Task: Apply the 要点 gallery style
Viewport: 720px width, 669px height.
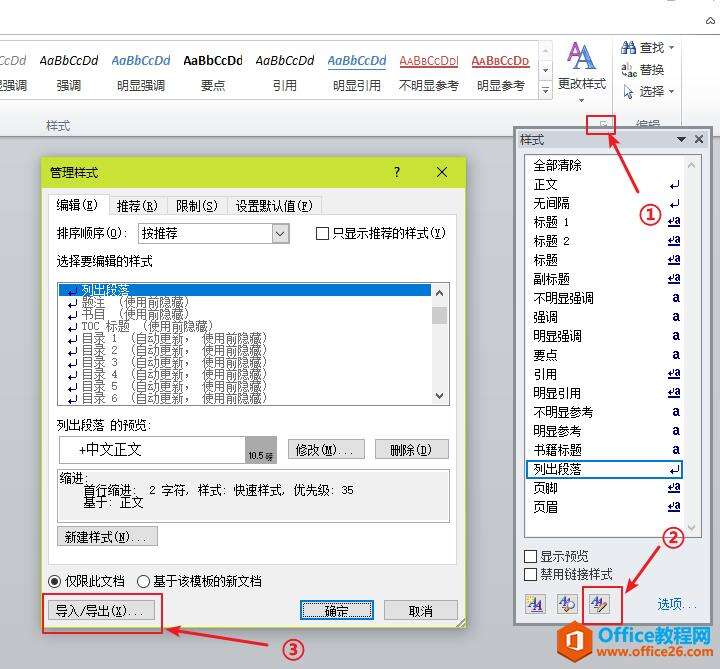Action: pos(213,73)
